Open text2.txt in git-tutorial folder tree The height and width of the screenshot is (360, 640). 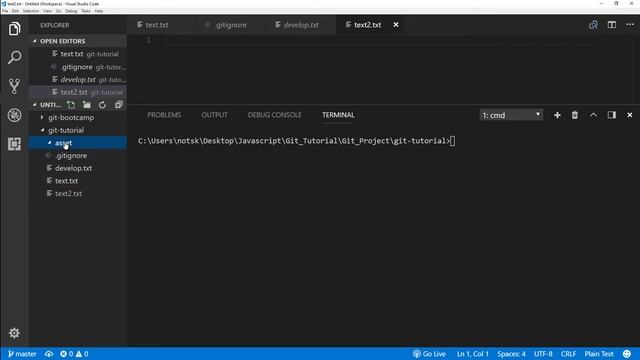click(x=78, y=193)
